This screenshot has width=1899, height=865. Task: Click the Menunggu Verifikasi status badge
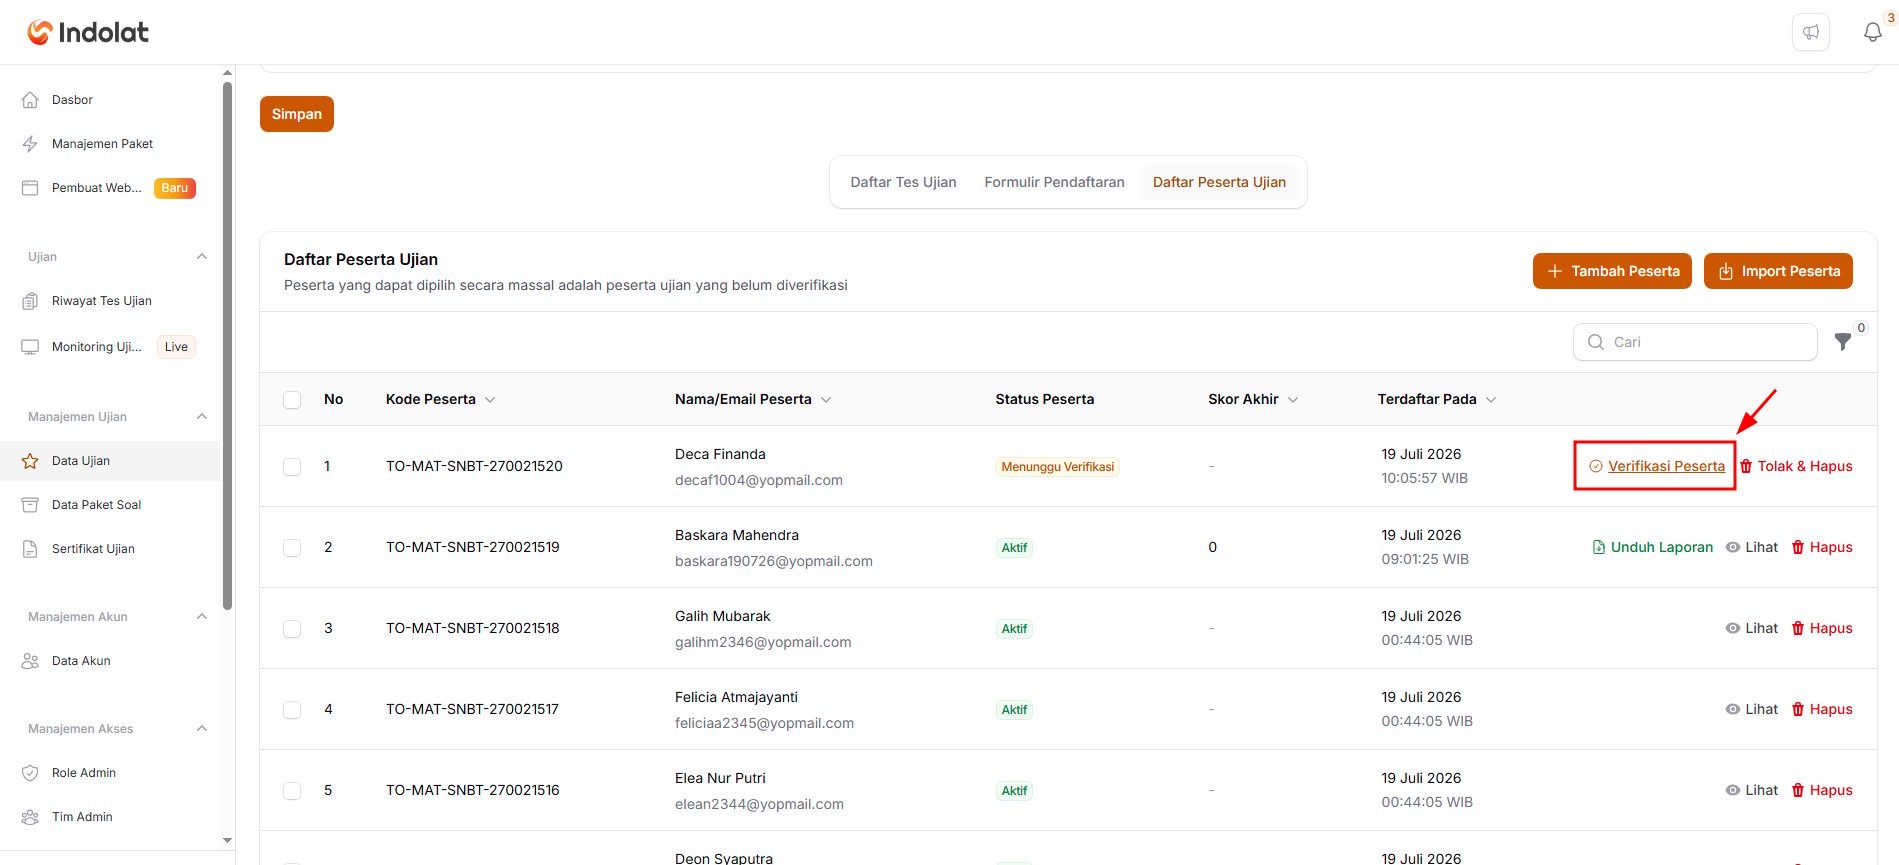1057,467
